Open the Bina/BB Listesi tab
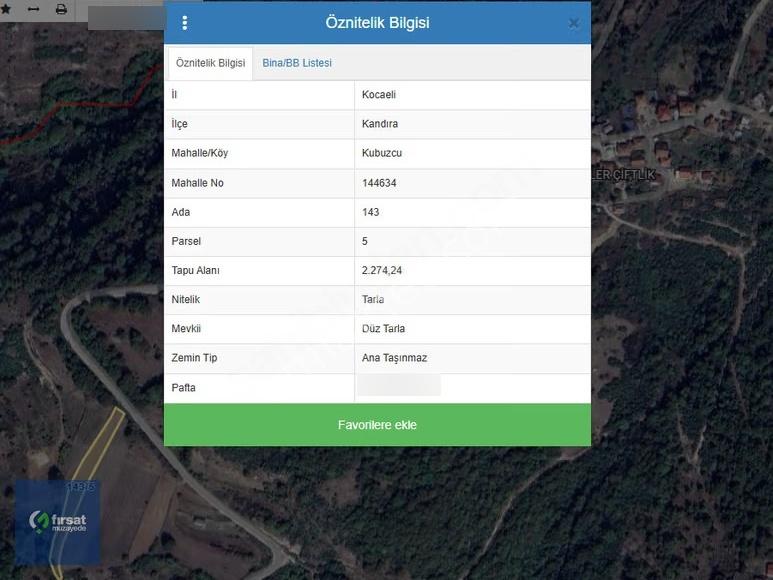The height and width of the screenshot is (580, 773). 297,63
